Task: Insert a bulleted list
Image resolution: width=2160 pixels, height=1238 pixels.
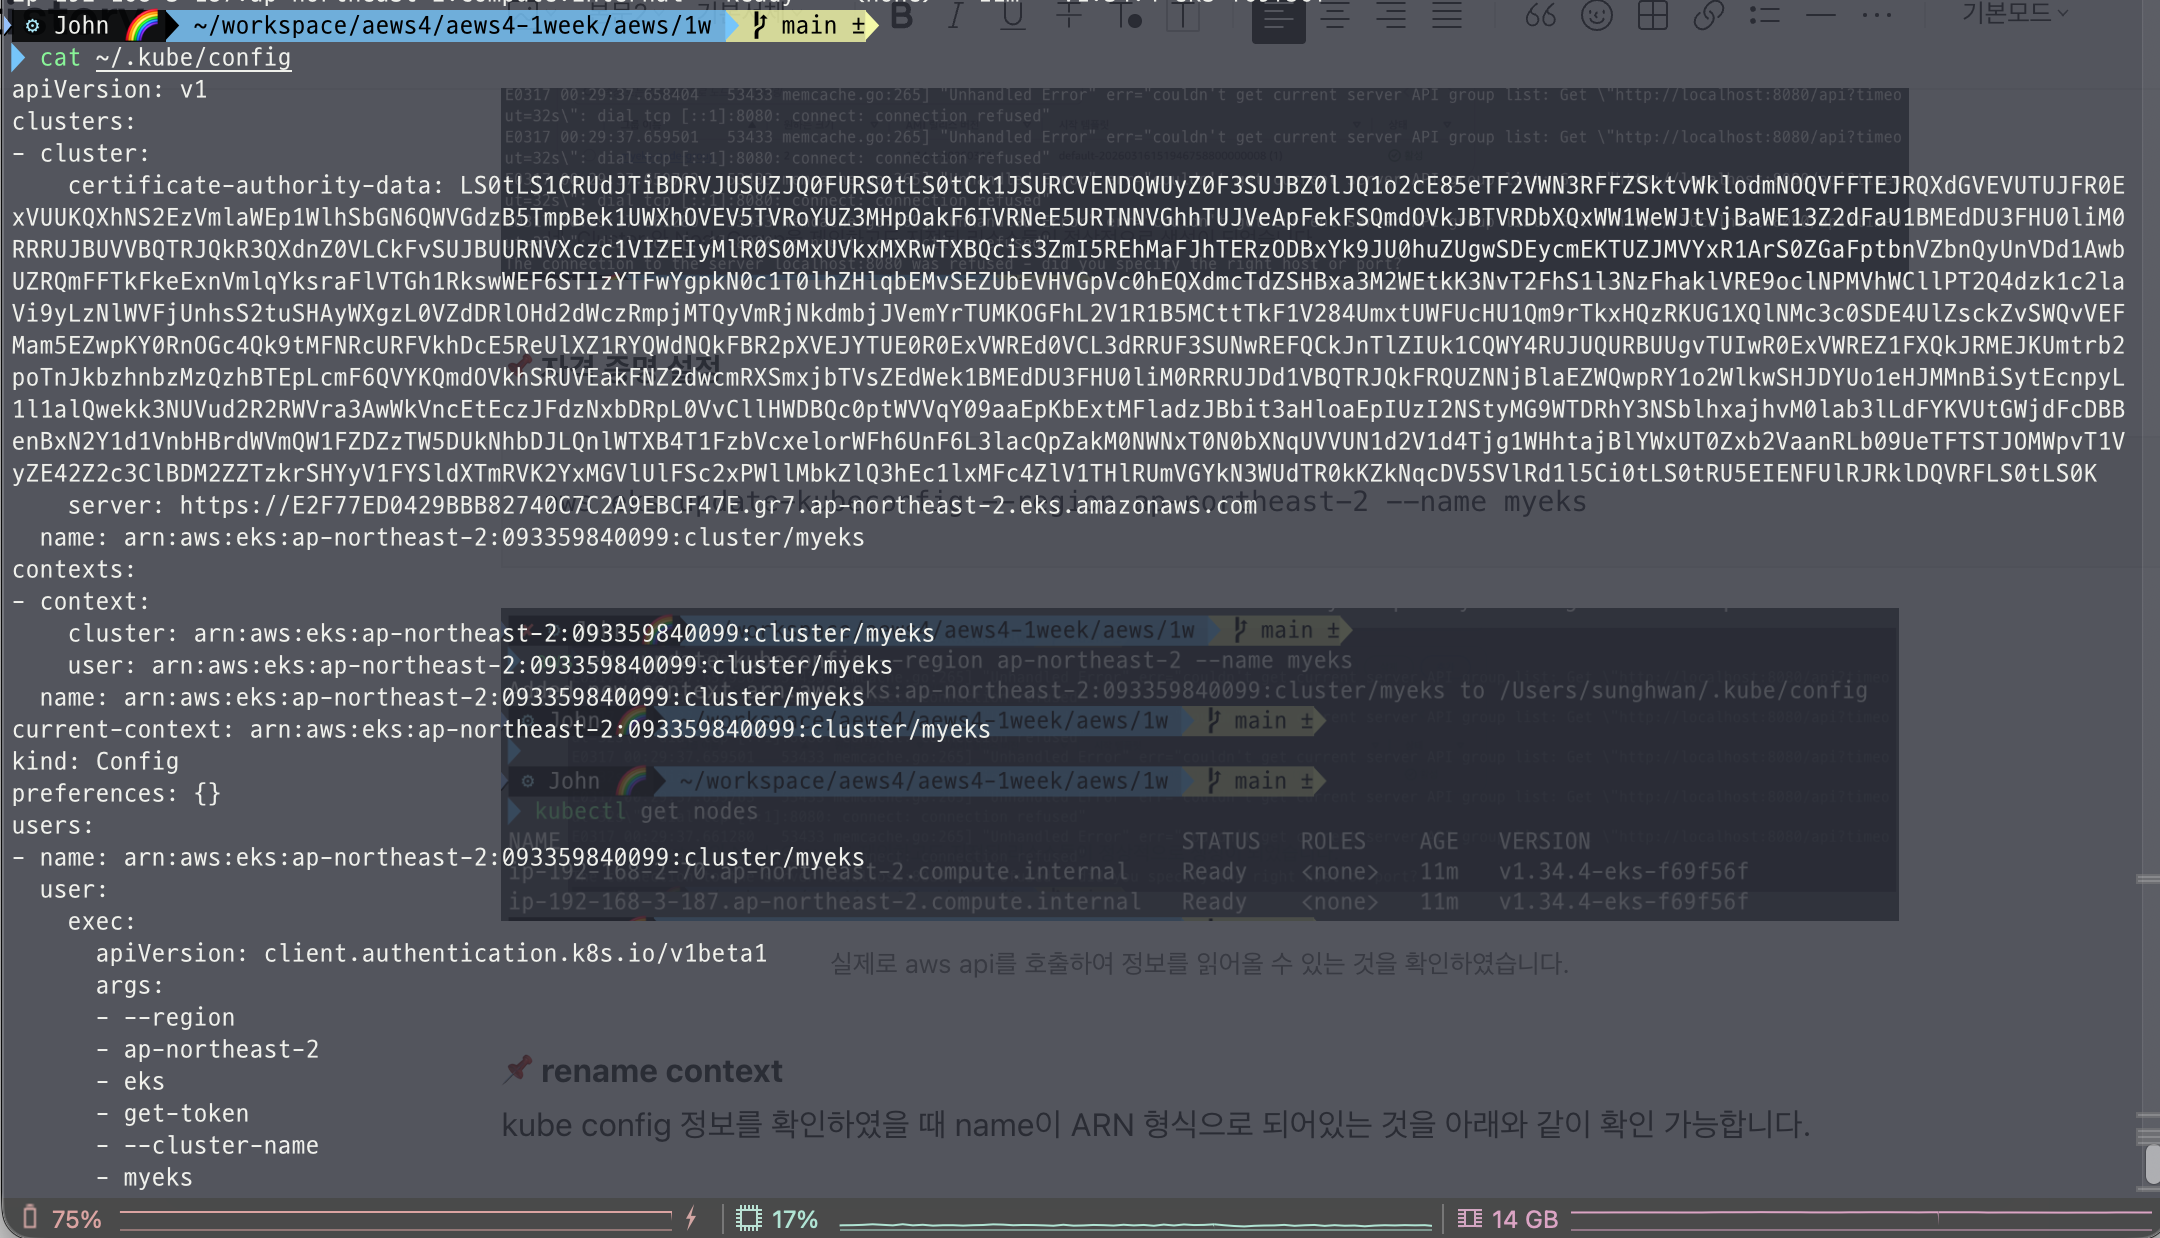Action: pos(1765,15)
